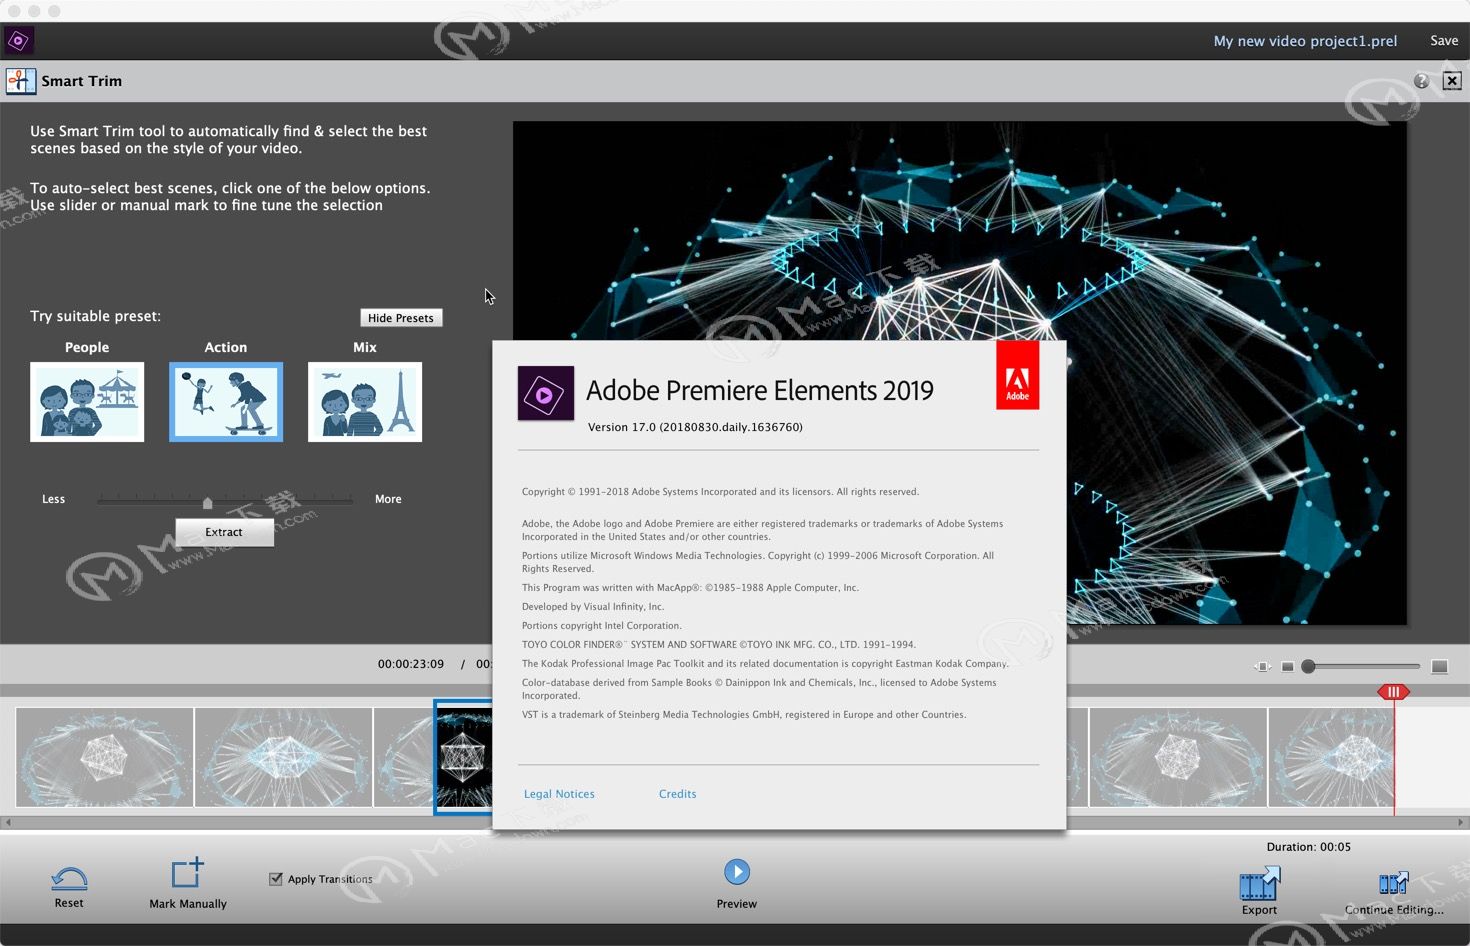Click the Hide Presets button

(x=401, y=318)
